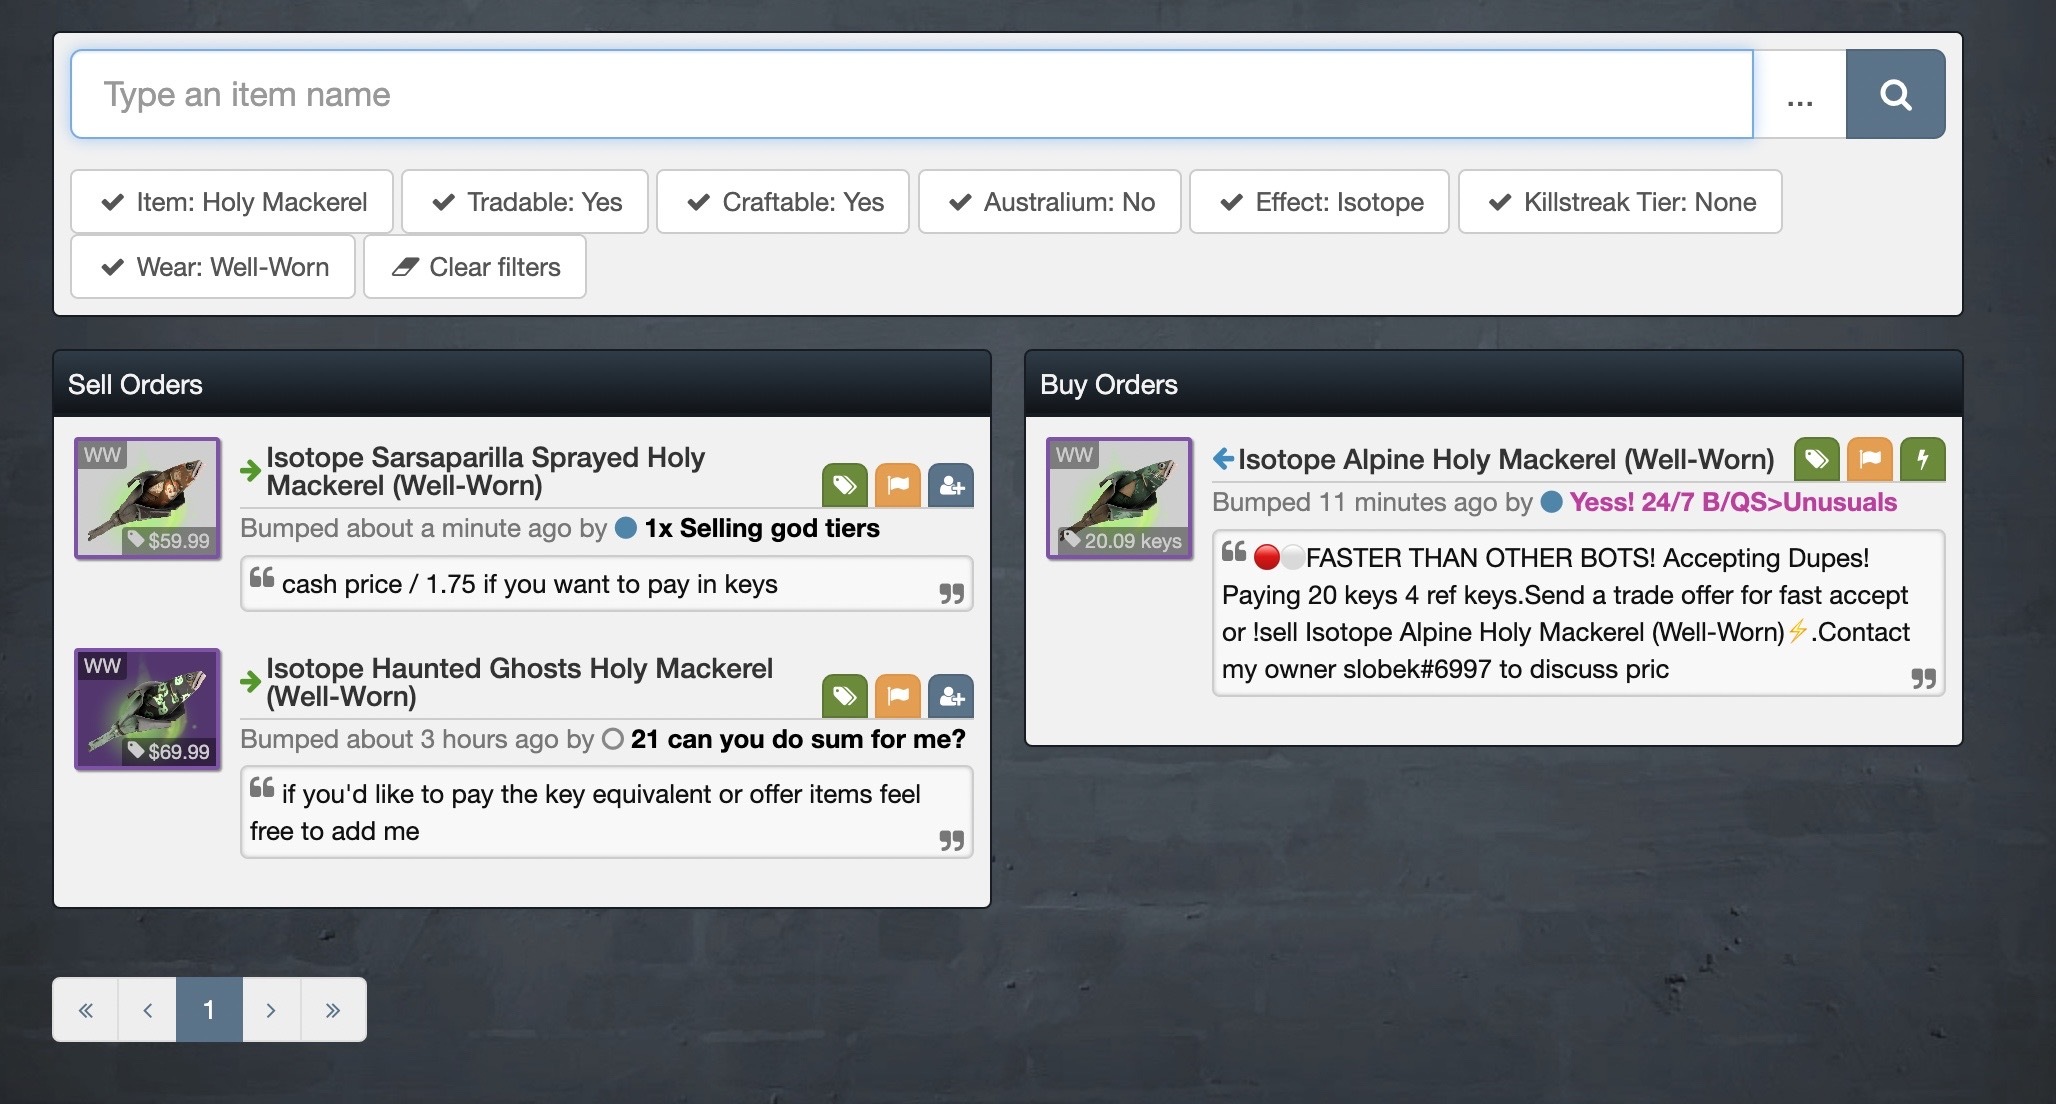Click the Clear filters button
This screenshot has width=2056, height=1104.
point(475,267)
